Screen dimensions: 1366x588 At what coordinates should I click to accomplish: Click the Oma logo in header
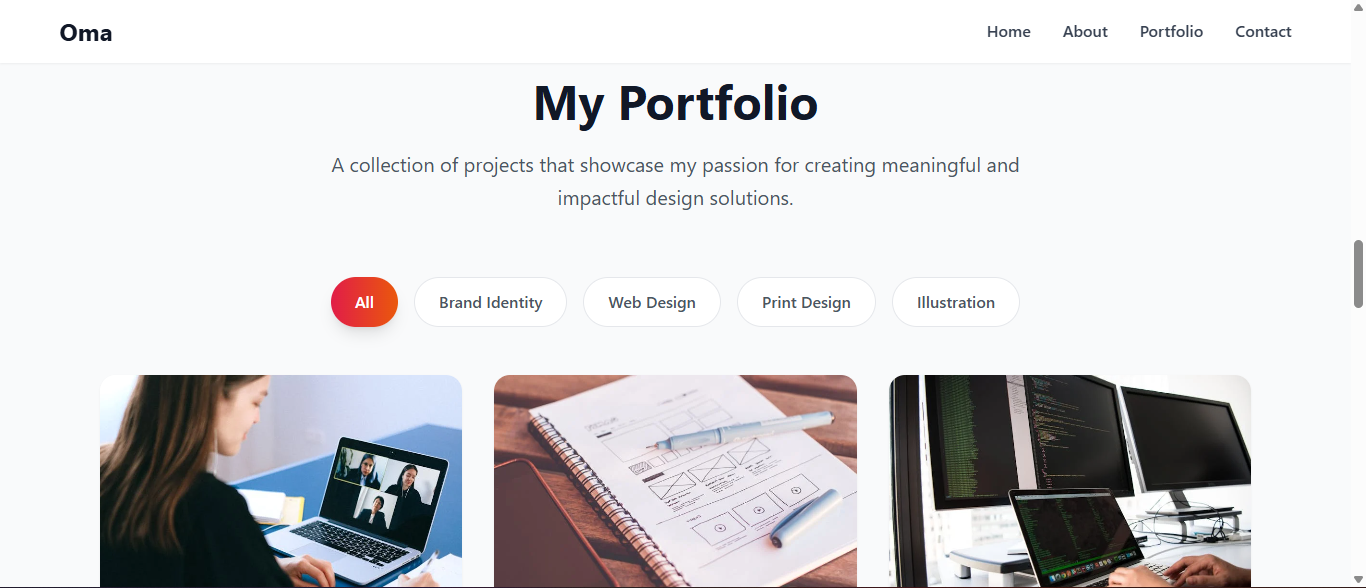point(86,33)
